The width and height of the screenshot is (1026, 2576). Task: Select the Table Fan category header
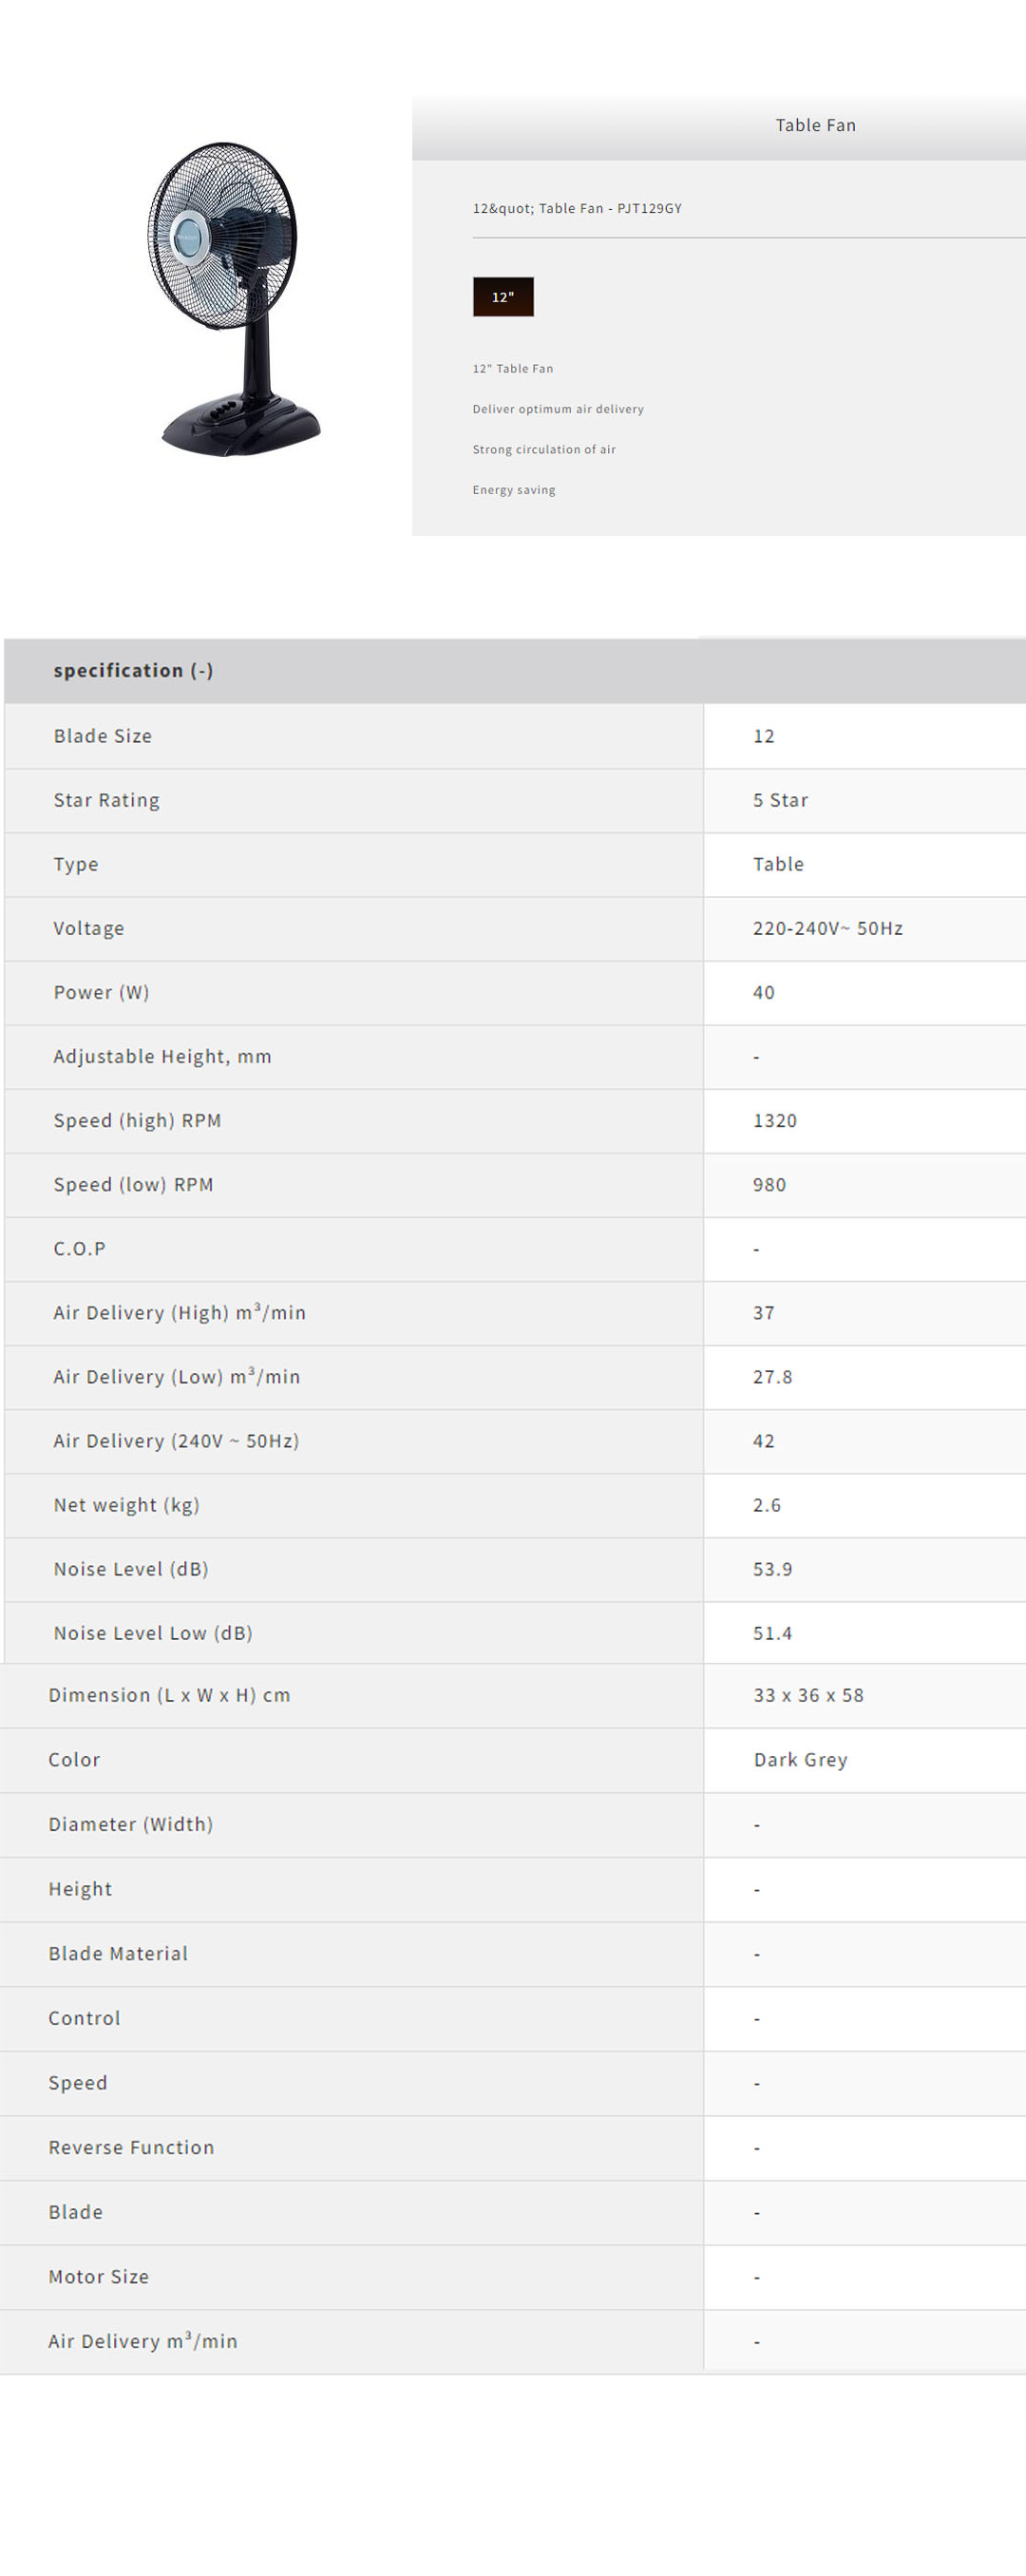815,125
